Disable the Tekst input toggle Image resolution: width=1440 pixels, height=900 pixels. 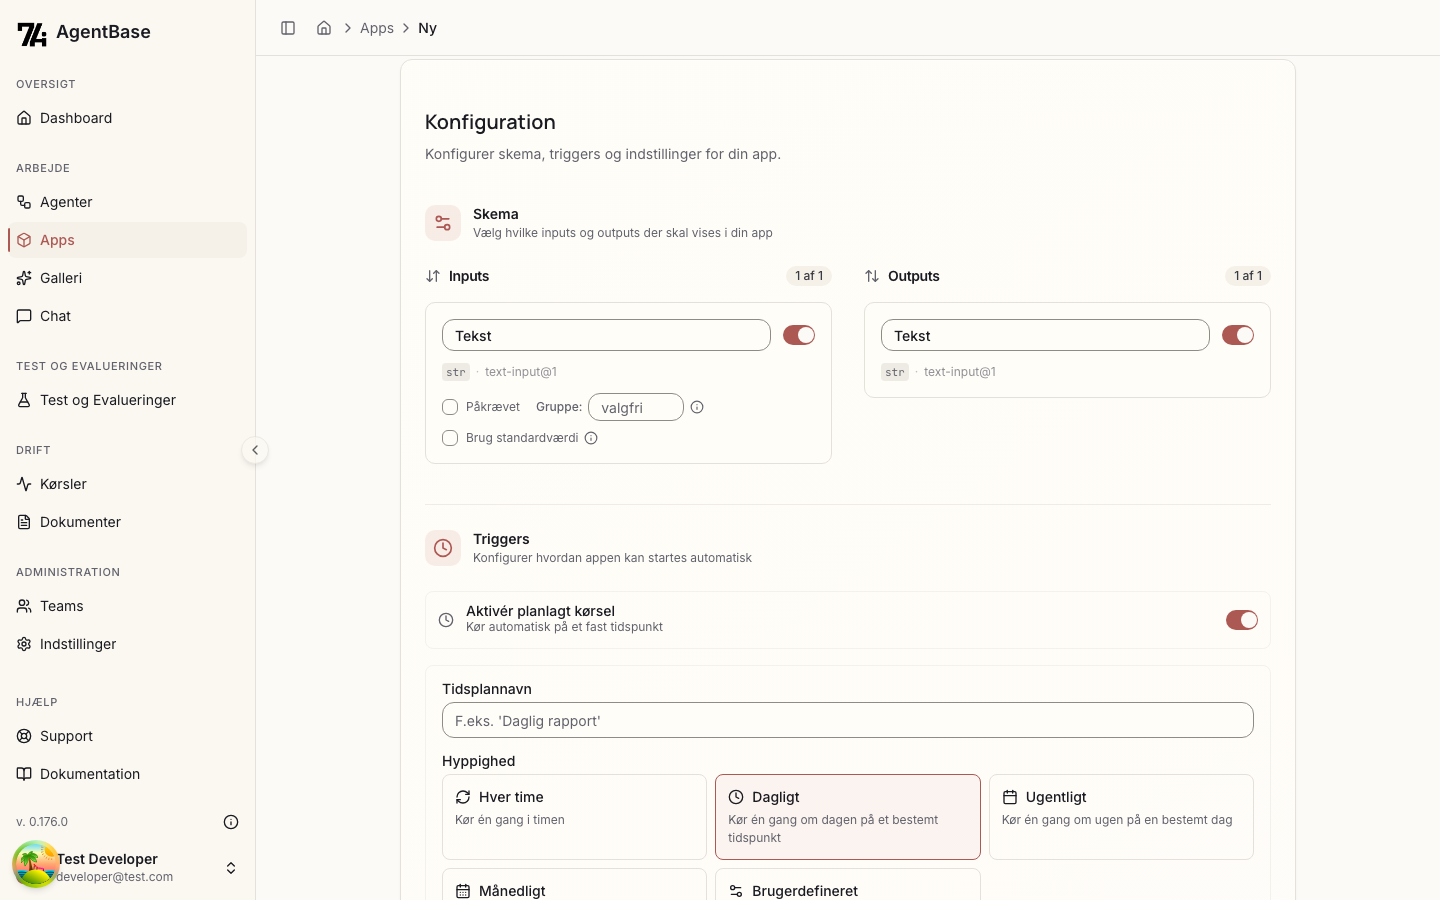799,335
